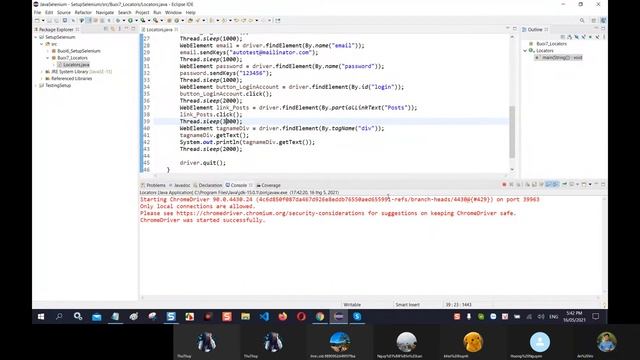Viewport: 640px width, 360px height.
Task: Minimize the Outline view
Action: click(x=596, y=28)
